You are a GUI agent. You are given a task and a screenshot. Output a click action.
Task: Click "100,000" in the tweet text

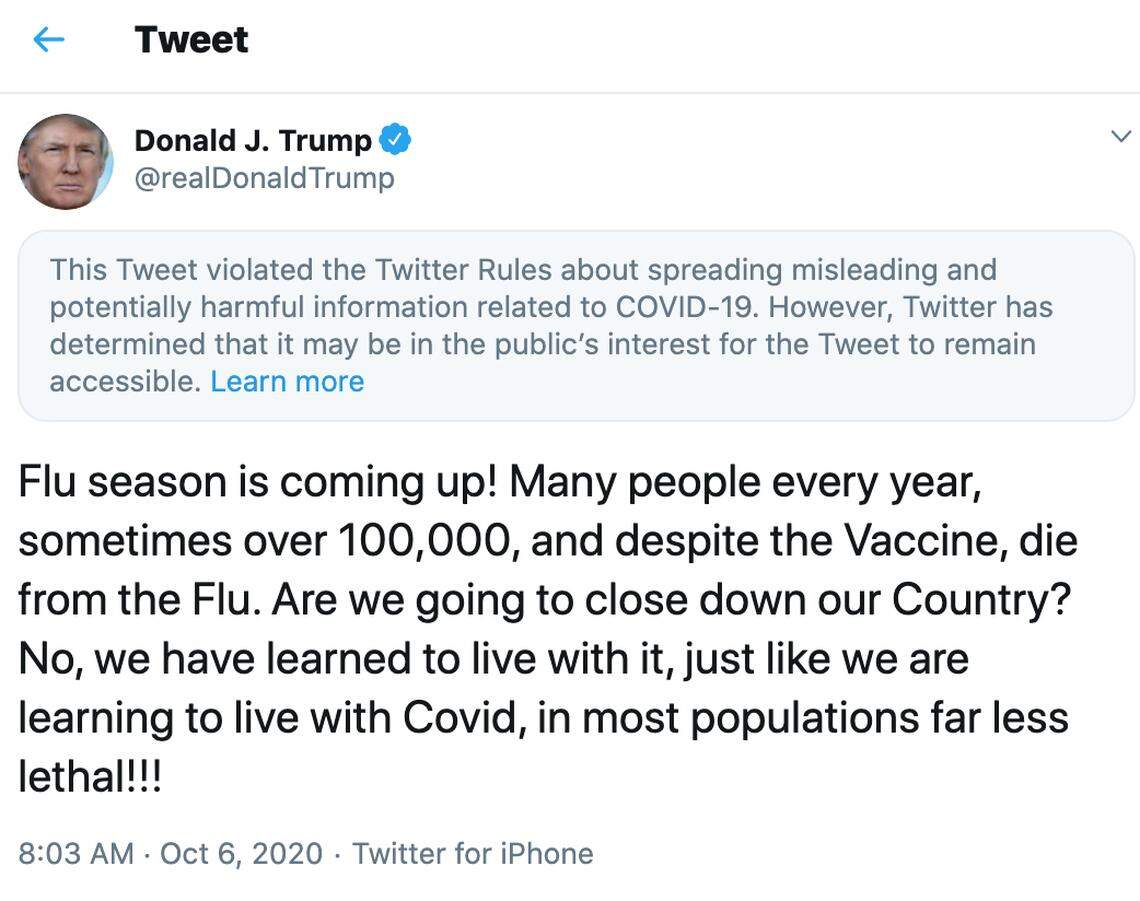tap(425, 541)
